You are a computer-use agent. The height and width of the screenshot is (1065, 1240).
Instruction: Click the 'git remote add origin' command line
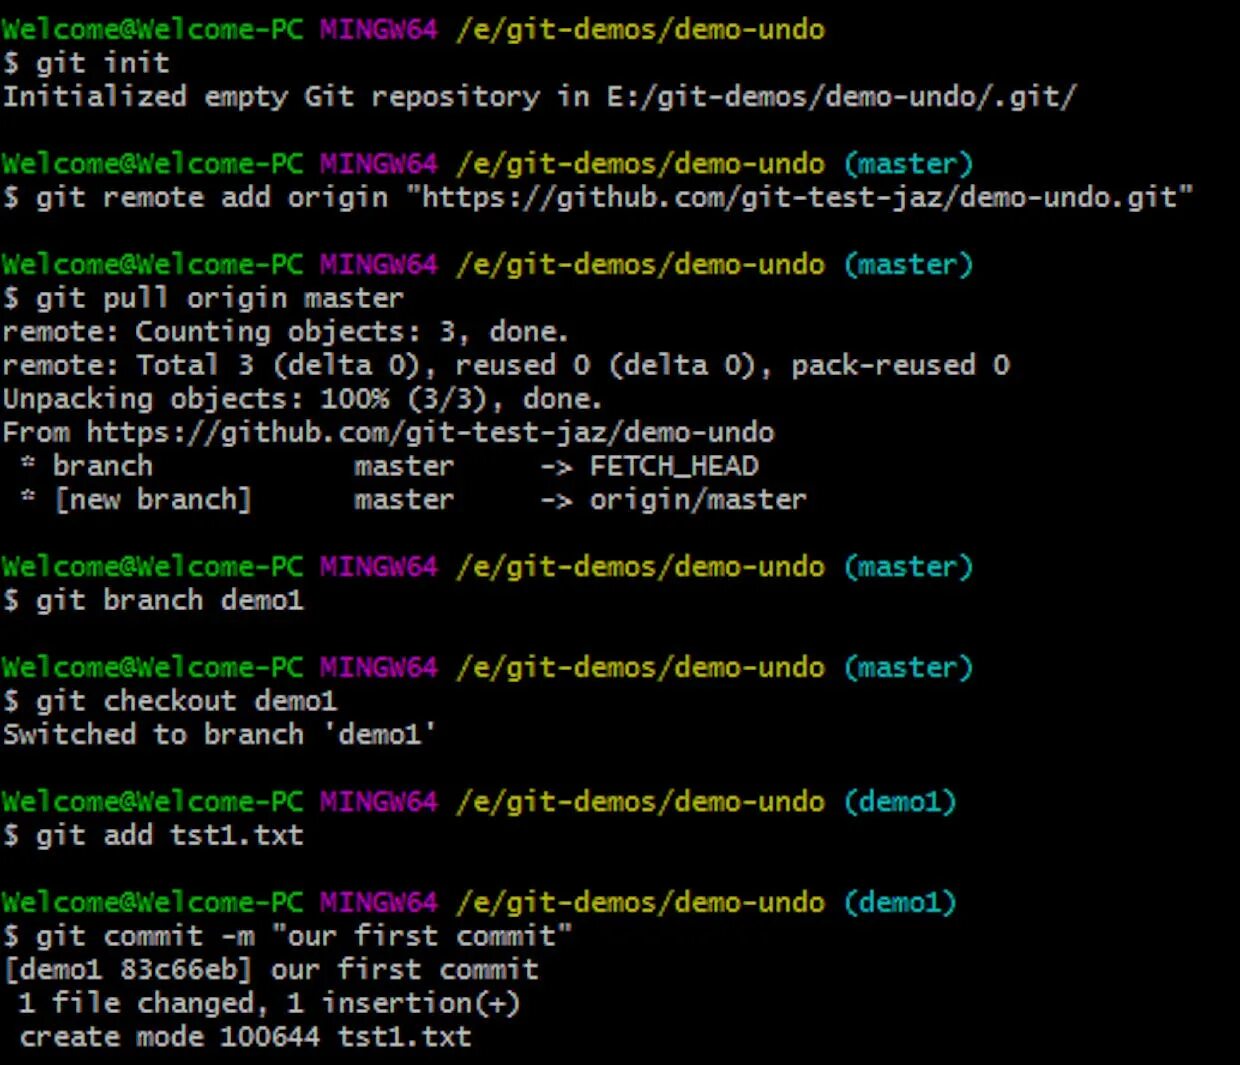point(598,197)
